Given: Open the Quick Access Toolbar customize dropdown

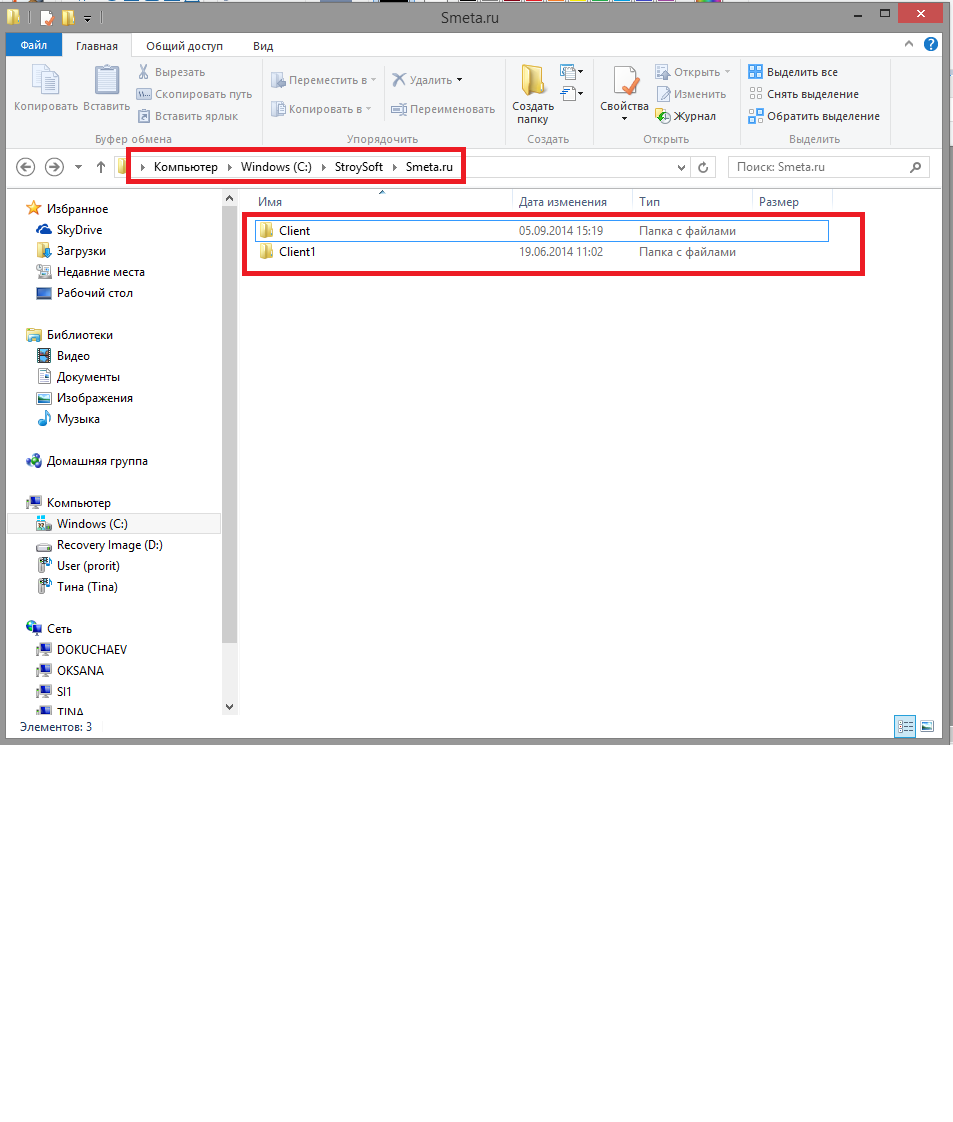Looking at the screenshot, I should tap(88, 18).
